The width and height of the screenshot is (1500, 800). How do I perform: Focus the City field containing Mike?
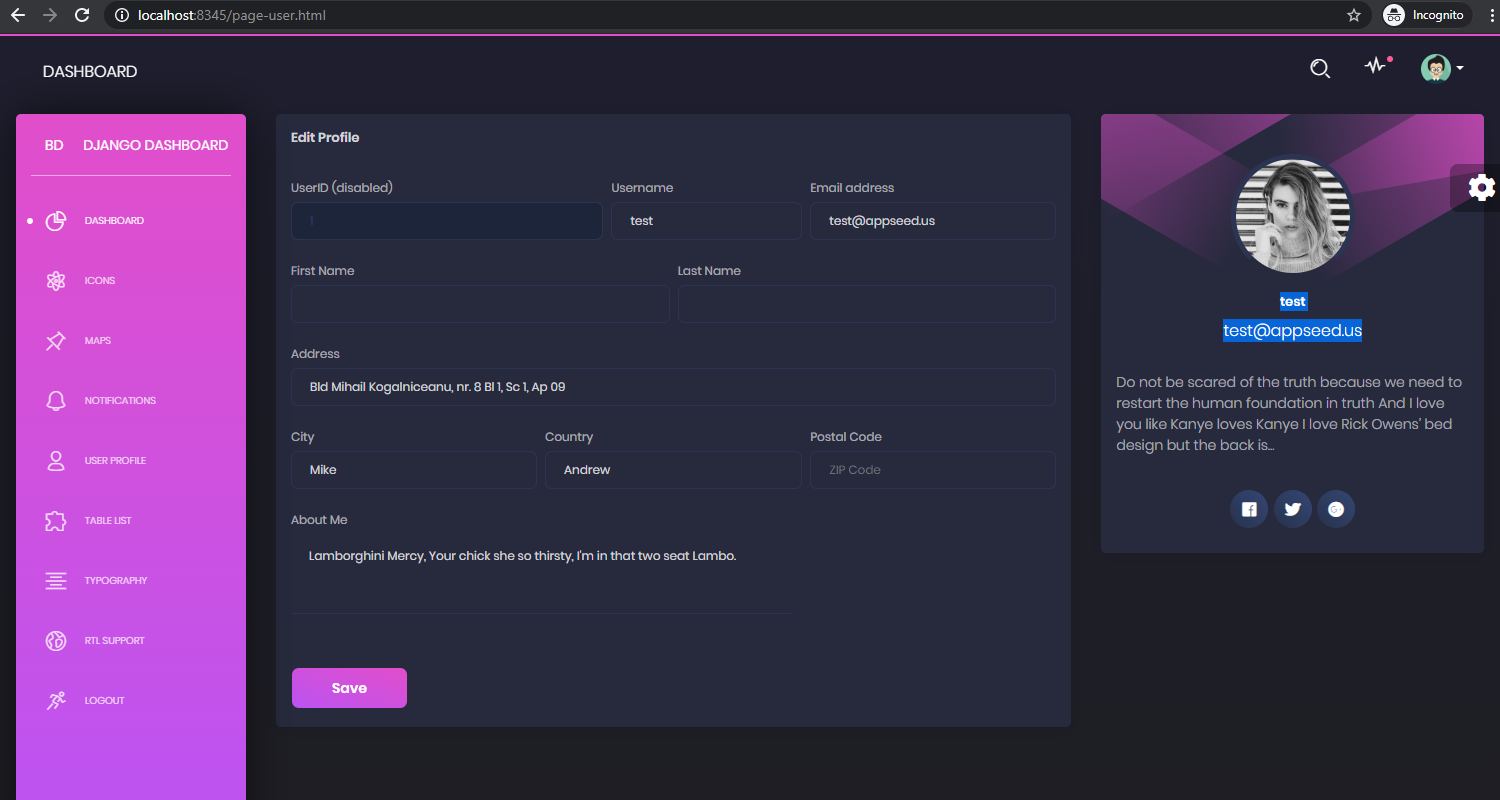click(x=414, y=470)
